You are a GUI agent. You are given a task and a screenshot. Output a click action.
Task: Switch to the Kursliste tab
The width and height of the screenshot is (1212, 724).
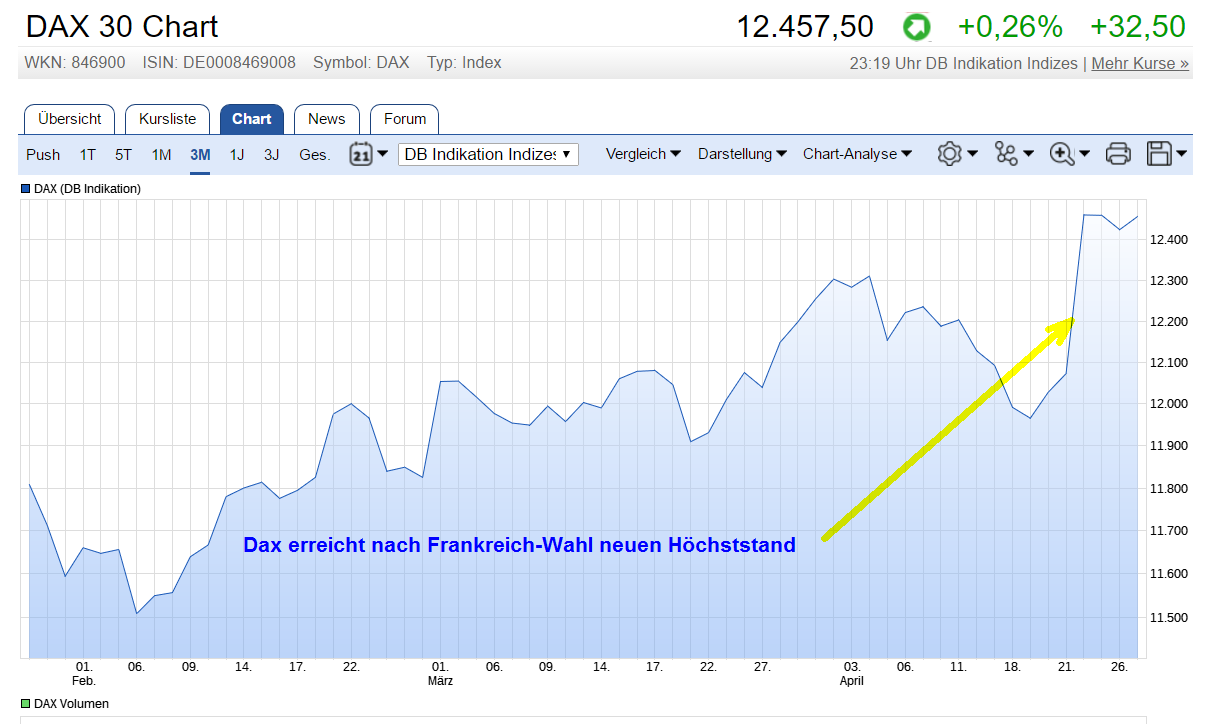167,119
